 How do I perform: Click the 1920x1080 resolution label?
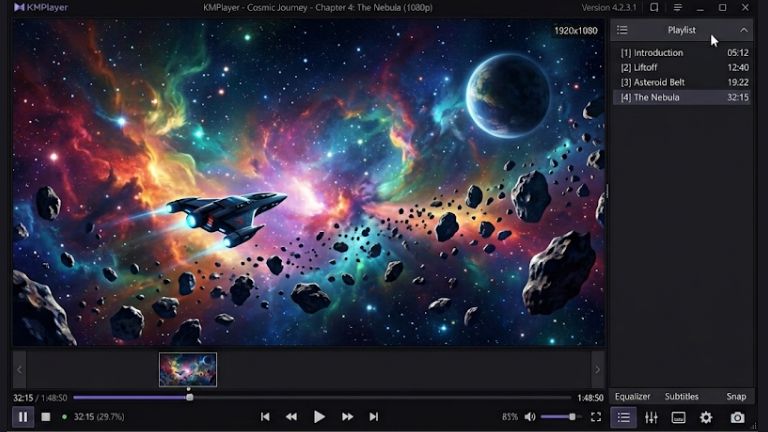tap(576, 30)
